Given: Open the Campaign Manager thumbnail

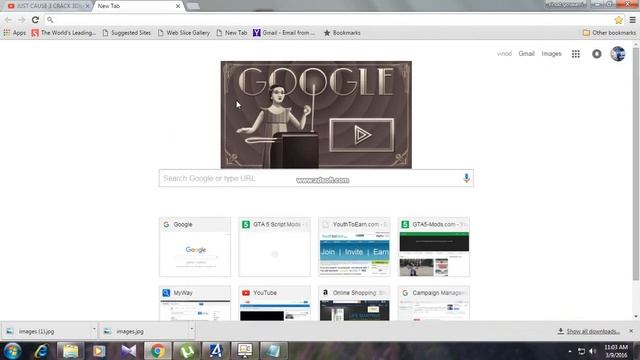Looking at the screenshot, I should (x=434, y=303).
